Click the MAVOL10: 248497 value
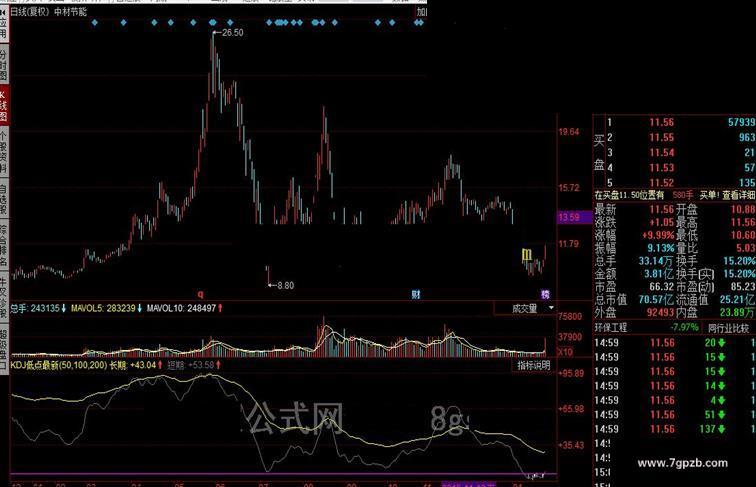 pyautogui.click(x=181, y=308)
